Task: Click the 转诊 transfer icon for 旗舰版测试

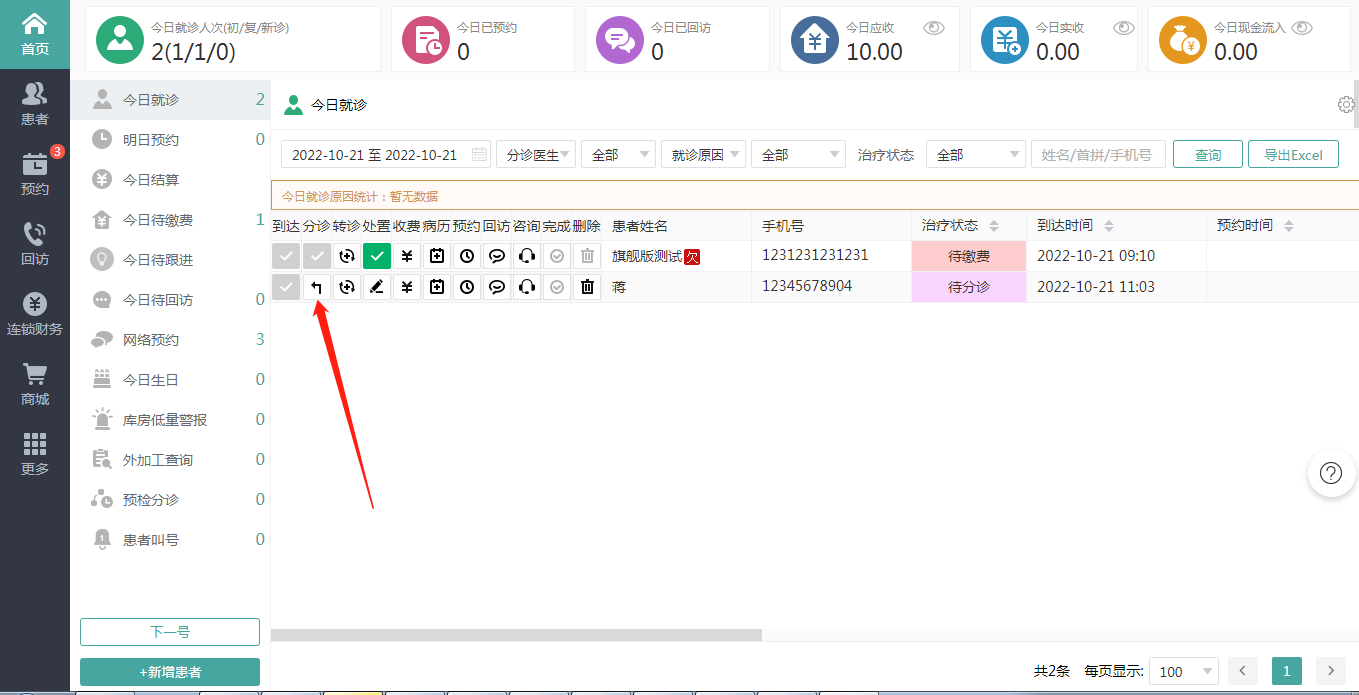Action: click(347, 256)
